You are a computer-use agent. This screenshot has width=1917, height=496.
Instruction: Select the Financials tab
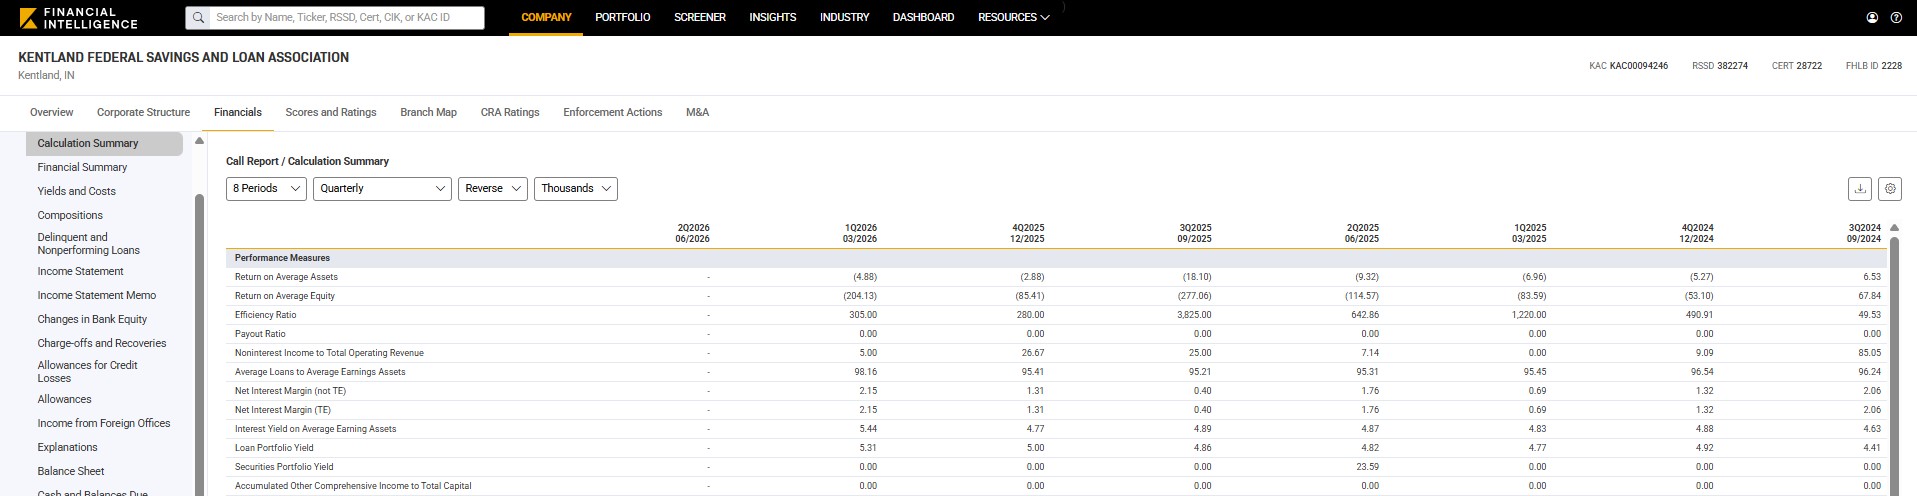point(238,112)
